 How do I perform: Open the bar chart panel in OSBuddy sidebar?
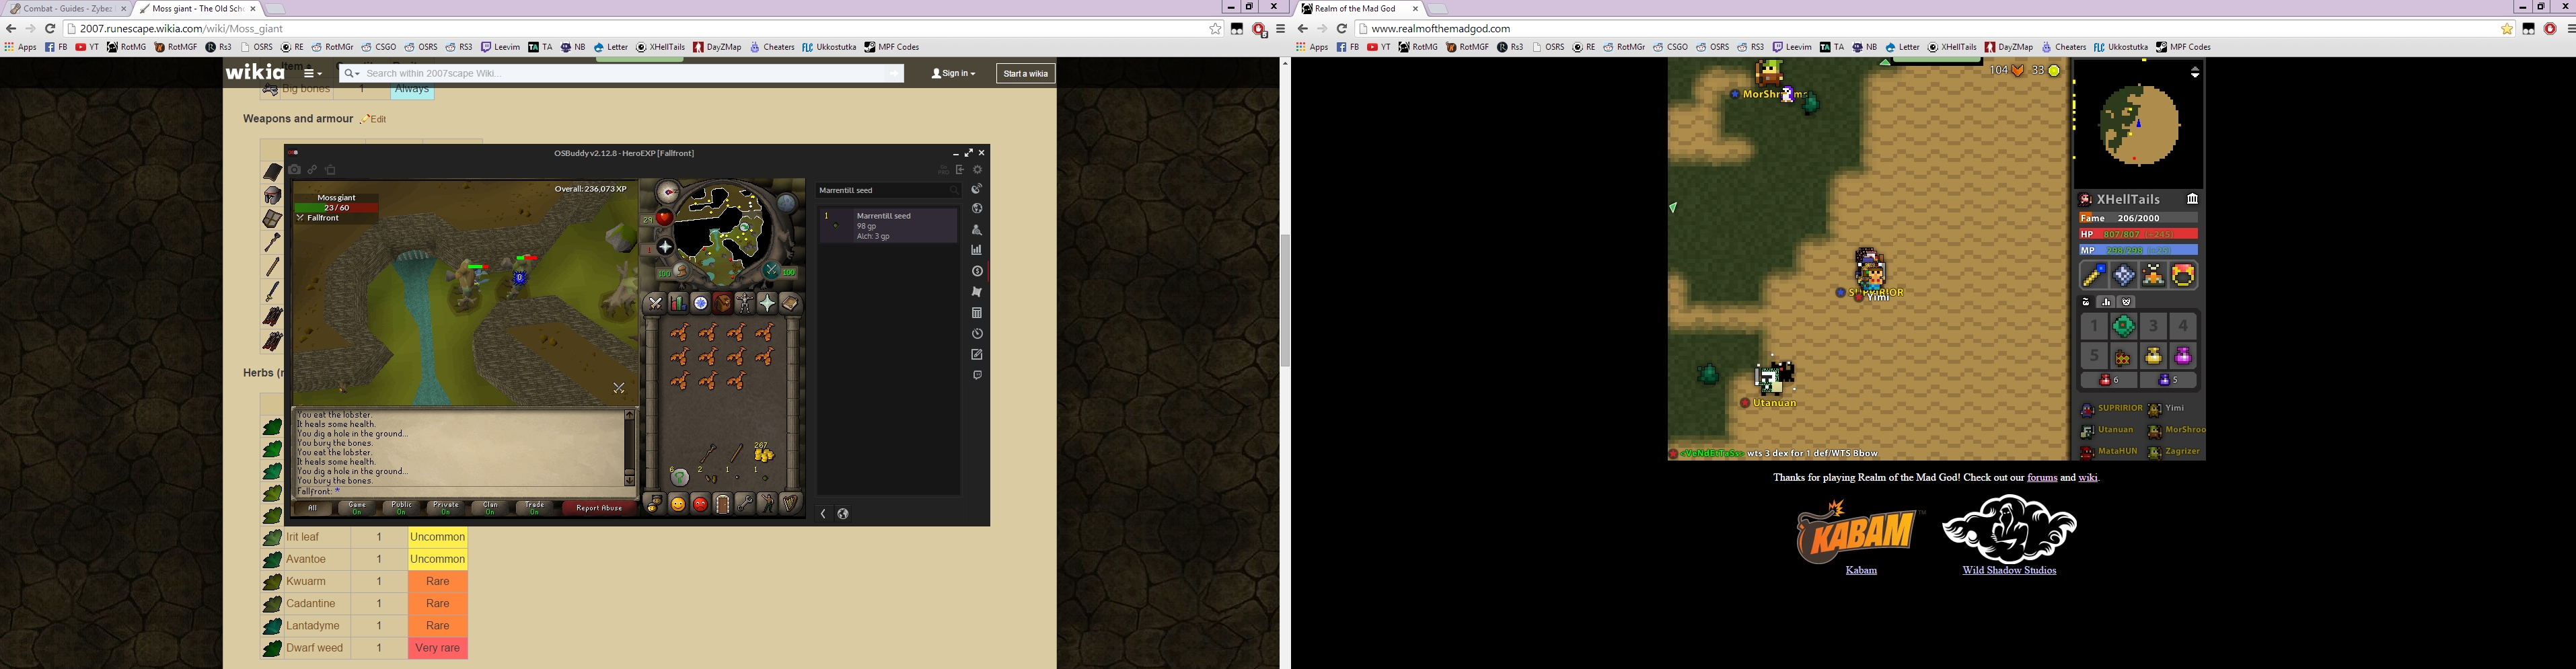pyautogui.click(x=977, y=250)
